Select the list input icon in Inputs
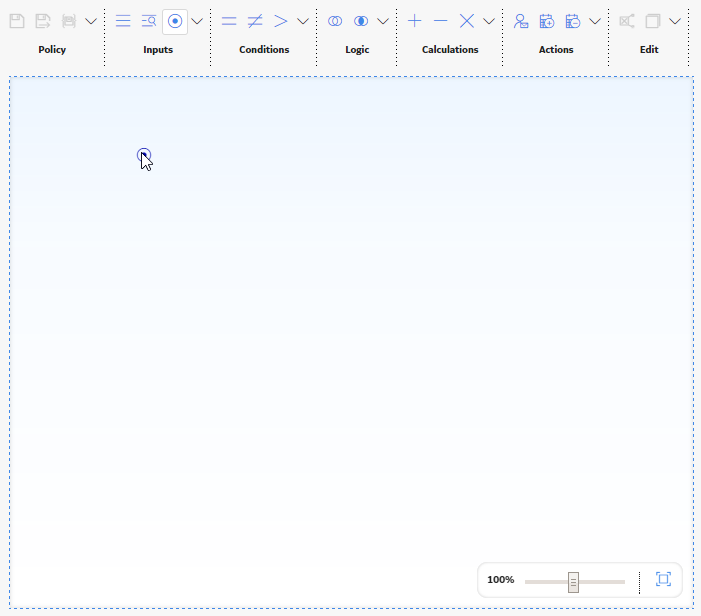 tap(123, 21)
